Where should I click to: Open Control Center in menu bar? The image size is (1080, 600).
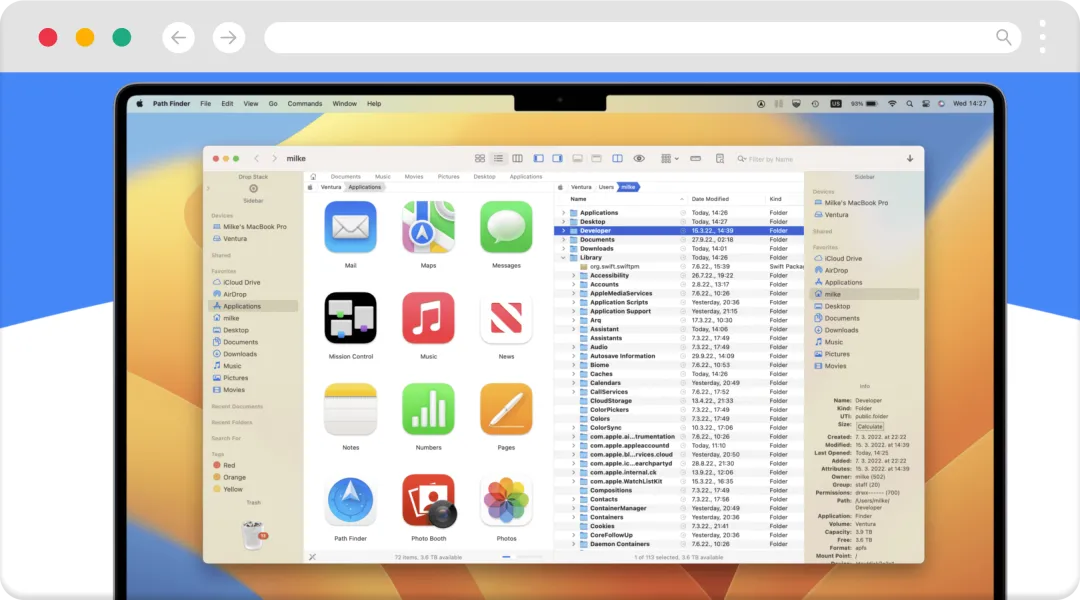[x=926, y=103]
